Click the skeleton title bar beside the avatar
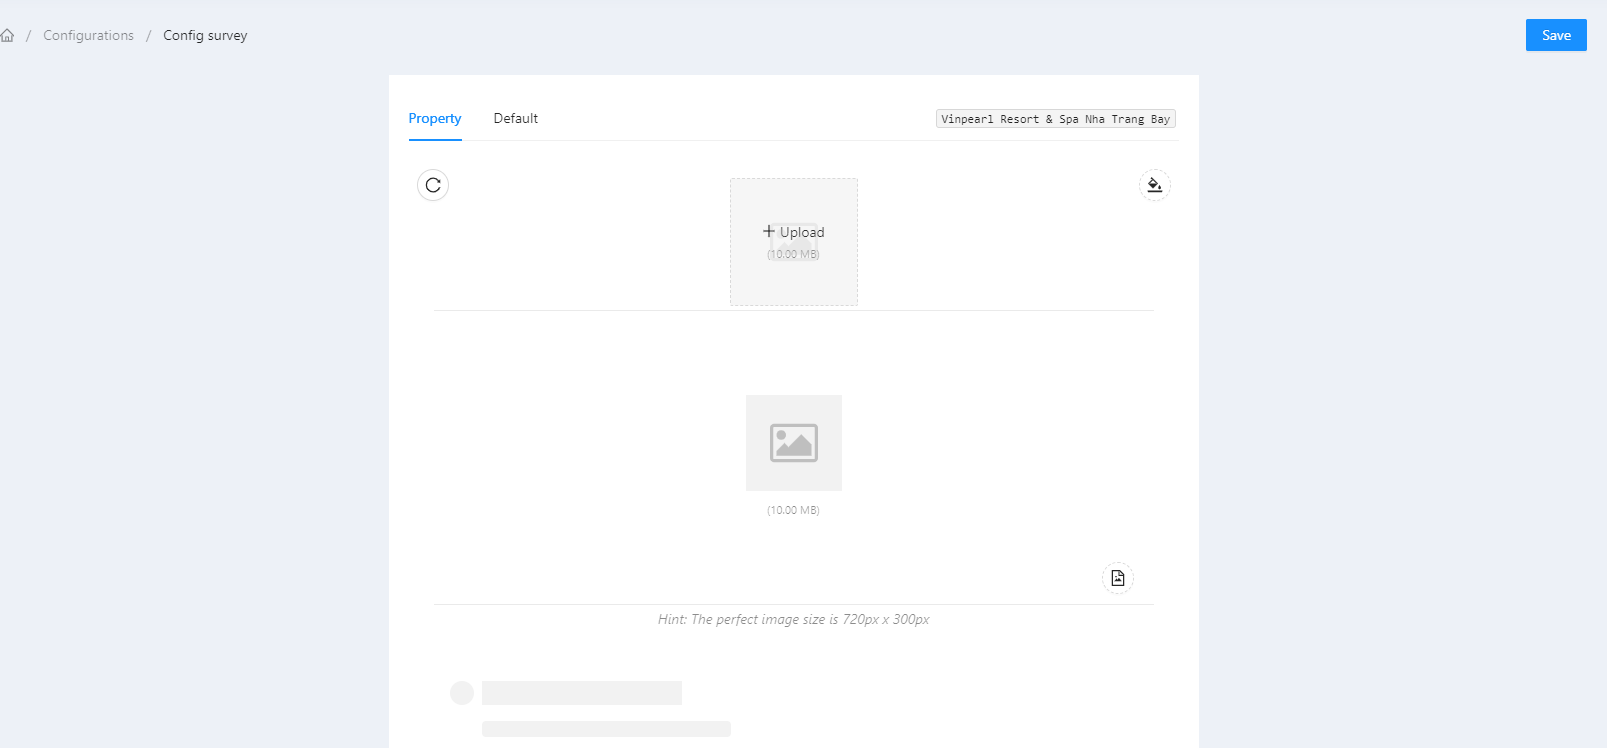Image resolution: width=1607 pixels, height=748 pixels. 581,693
